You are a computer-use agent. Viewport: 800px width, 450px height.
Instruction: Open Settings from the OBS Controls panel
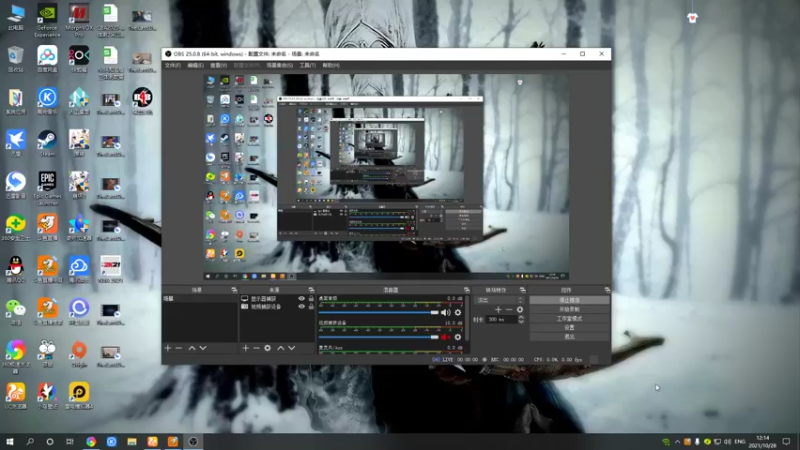click(x=569, y=328)
